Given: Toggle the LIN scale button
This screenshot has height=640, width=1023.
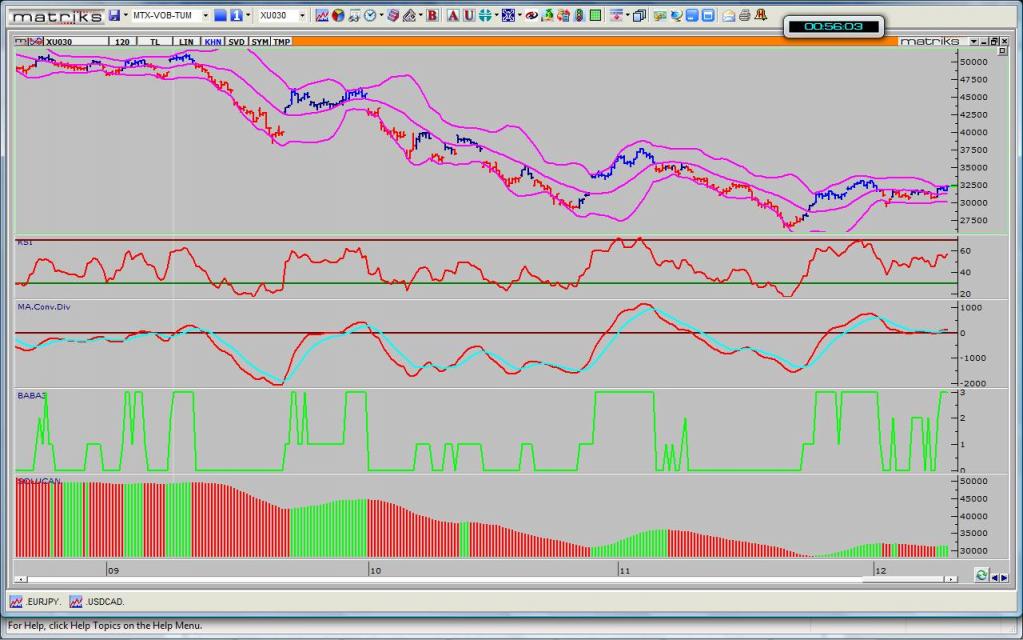Looking at the screenshot, I should pyautogui.click(x=186, y=42).
